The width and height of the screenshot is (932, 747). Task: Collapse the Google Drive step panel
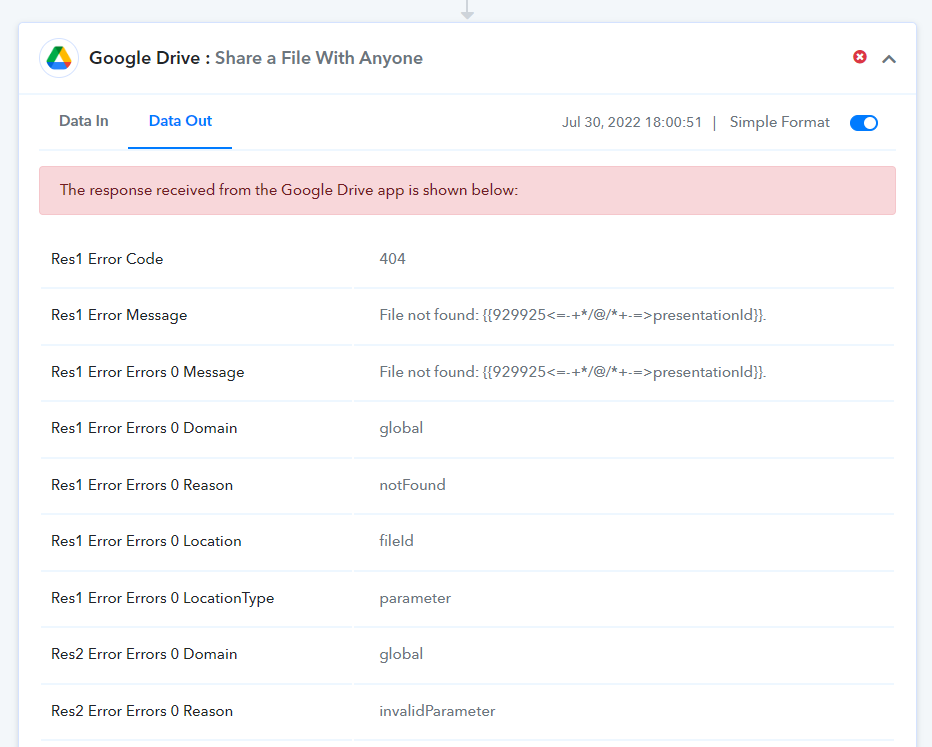point(889,59)
